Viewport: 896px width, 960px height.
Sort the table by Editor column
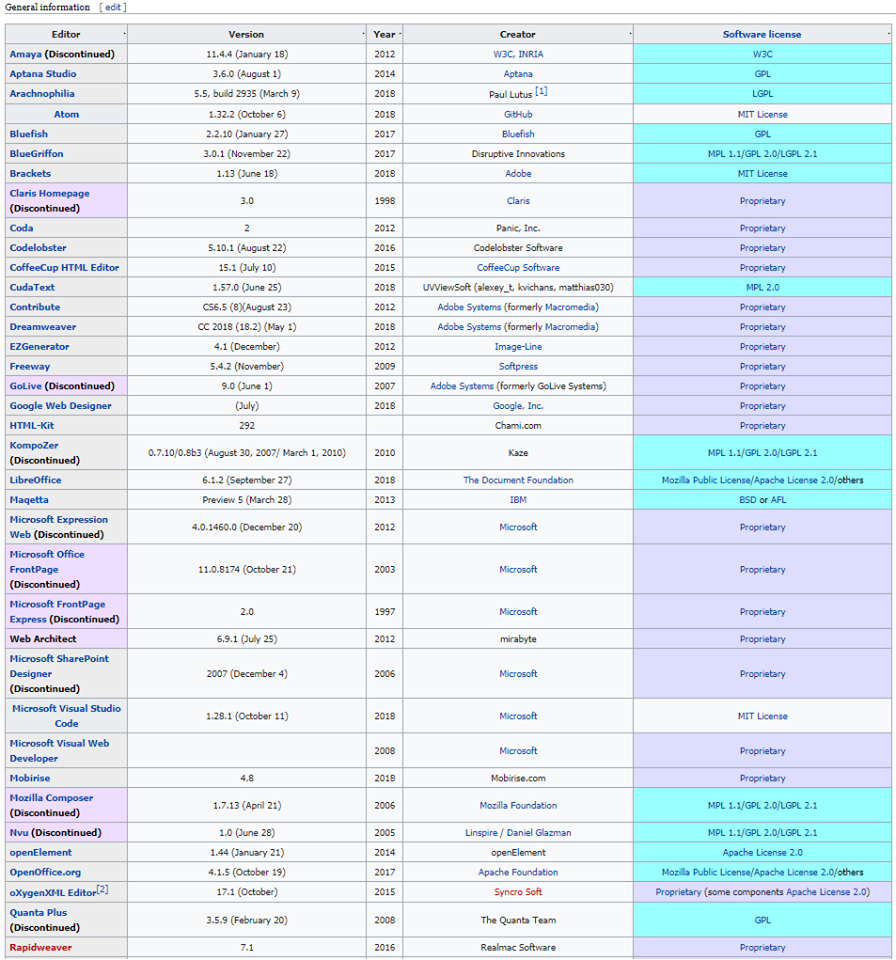66,34
